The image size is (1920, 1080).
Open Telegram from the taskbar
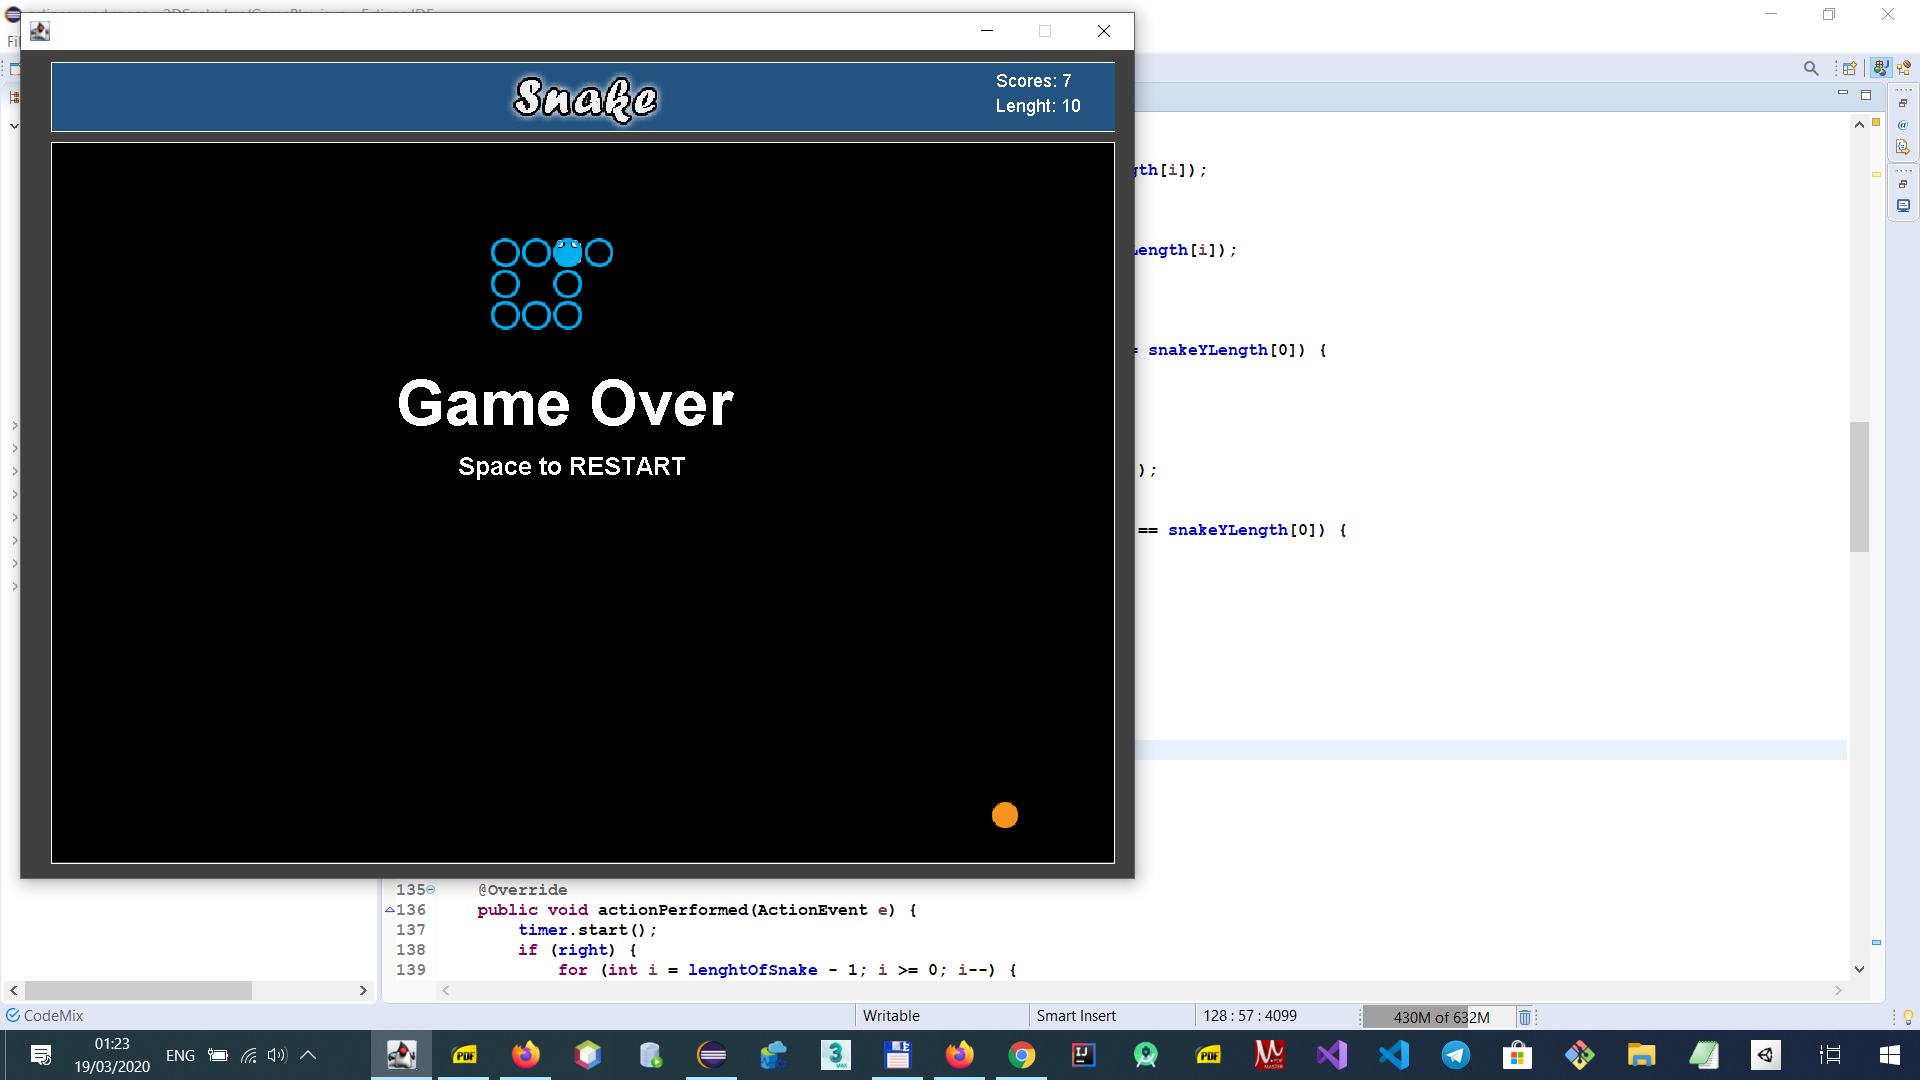[x=1456, y=1055]
